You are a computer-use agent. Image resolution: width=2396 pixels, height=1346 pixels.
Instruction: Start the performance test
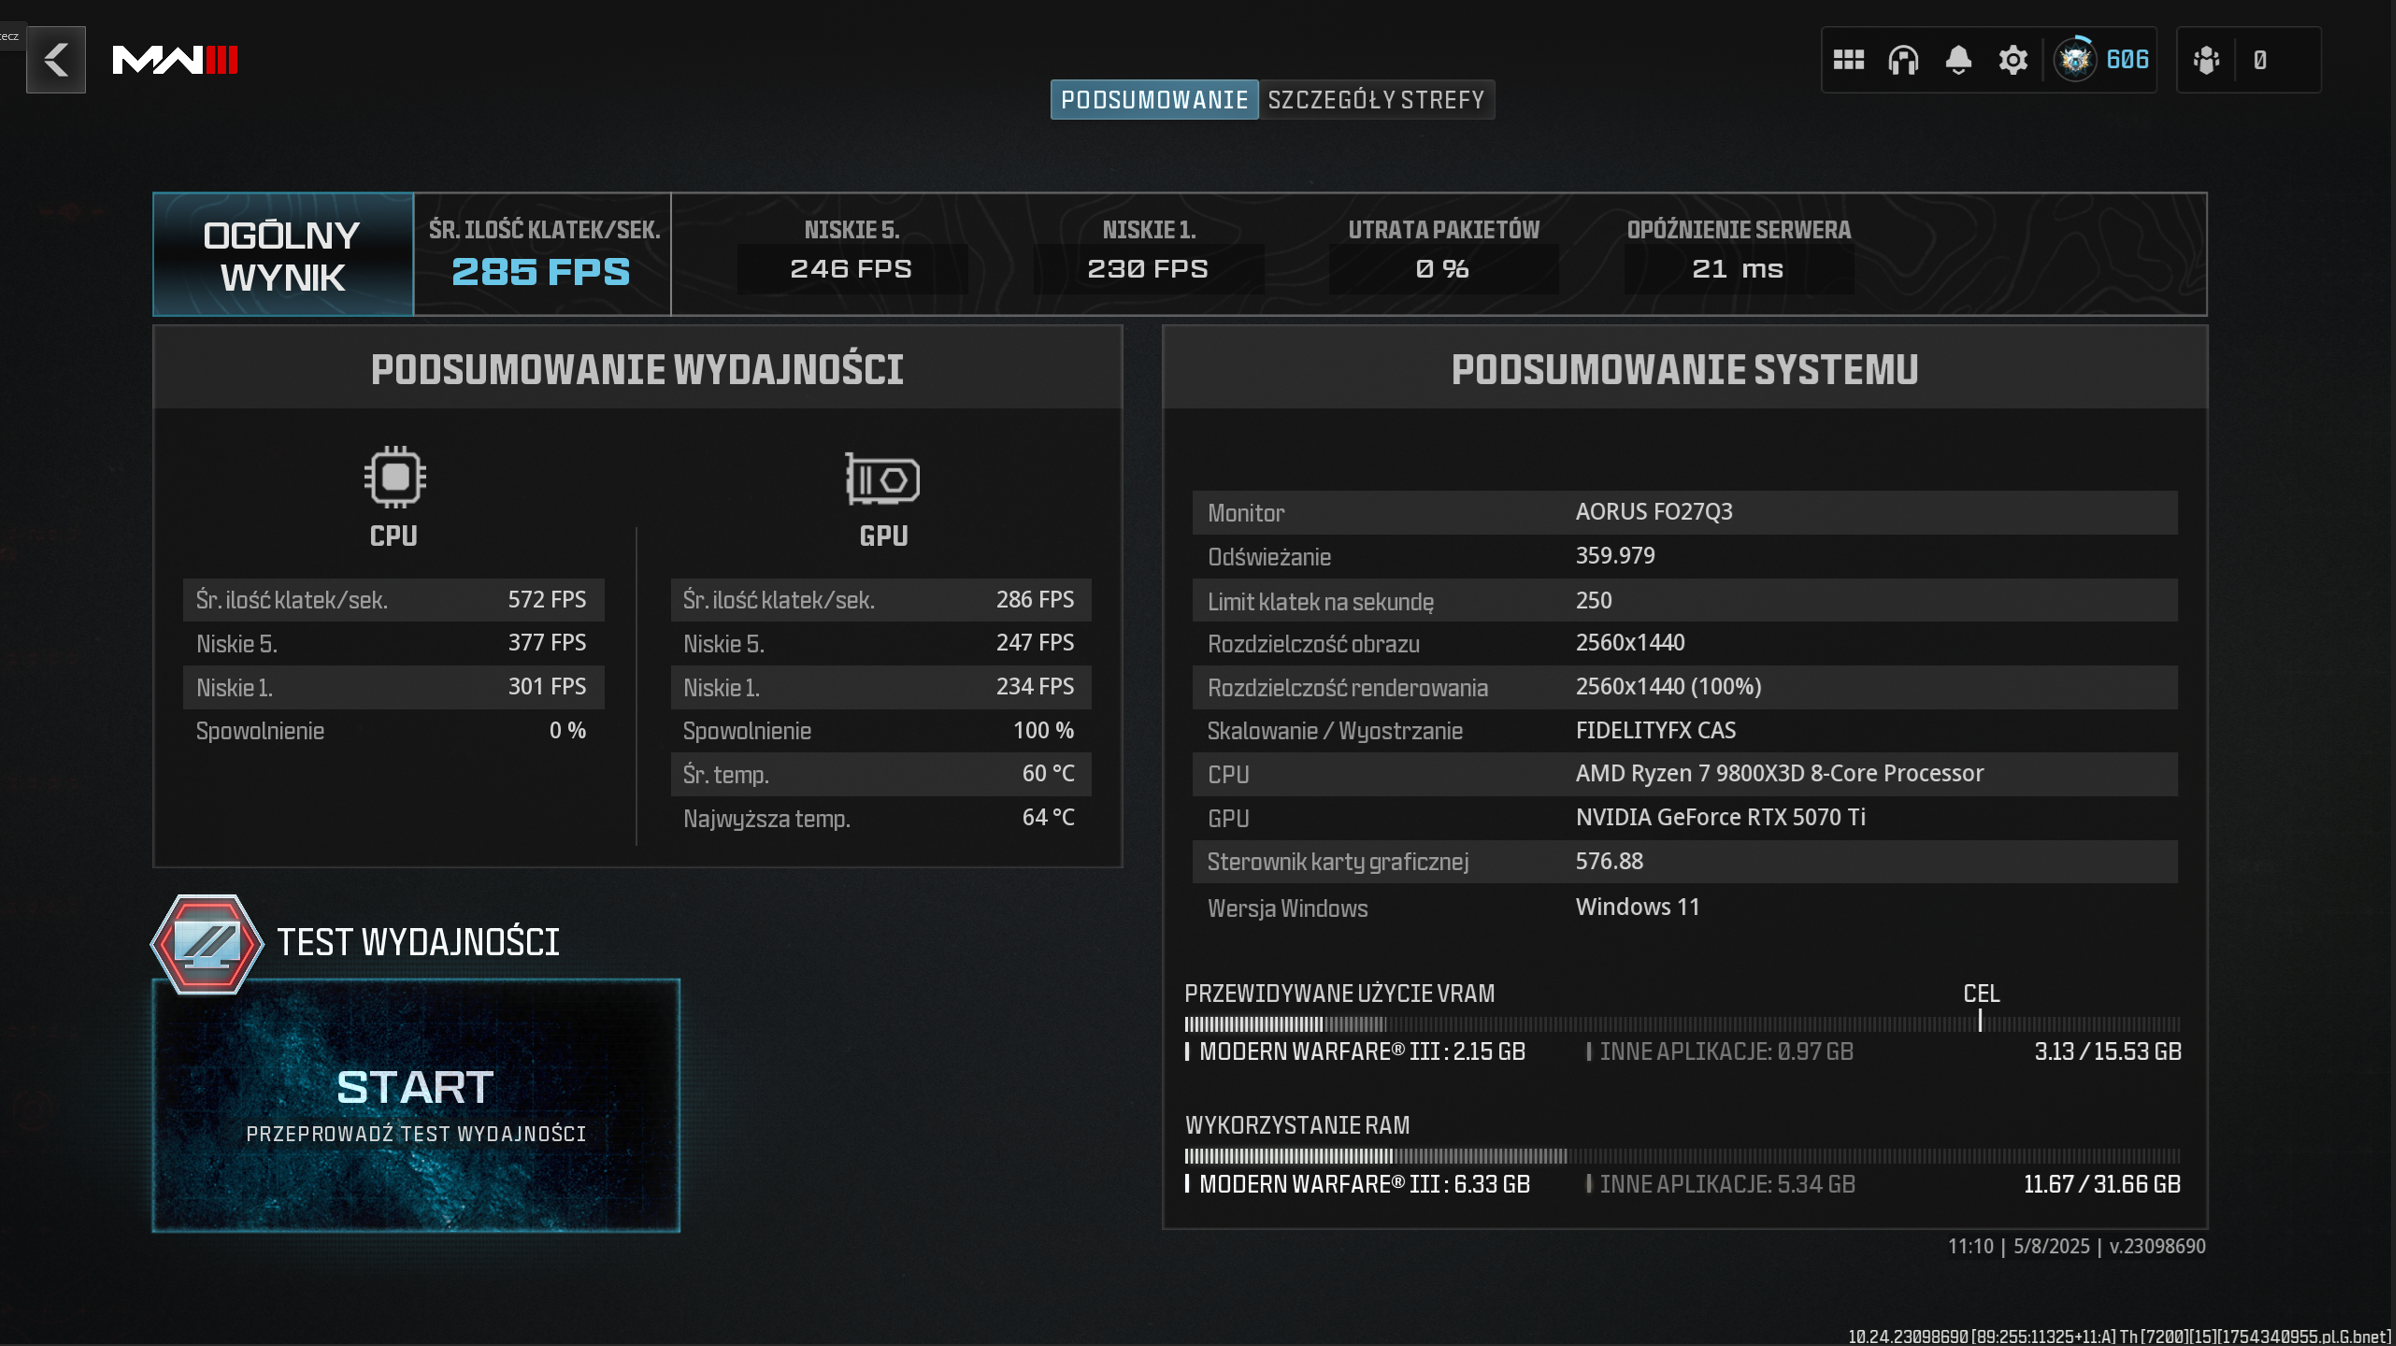point(416,1105)
